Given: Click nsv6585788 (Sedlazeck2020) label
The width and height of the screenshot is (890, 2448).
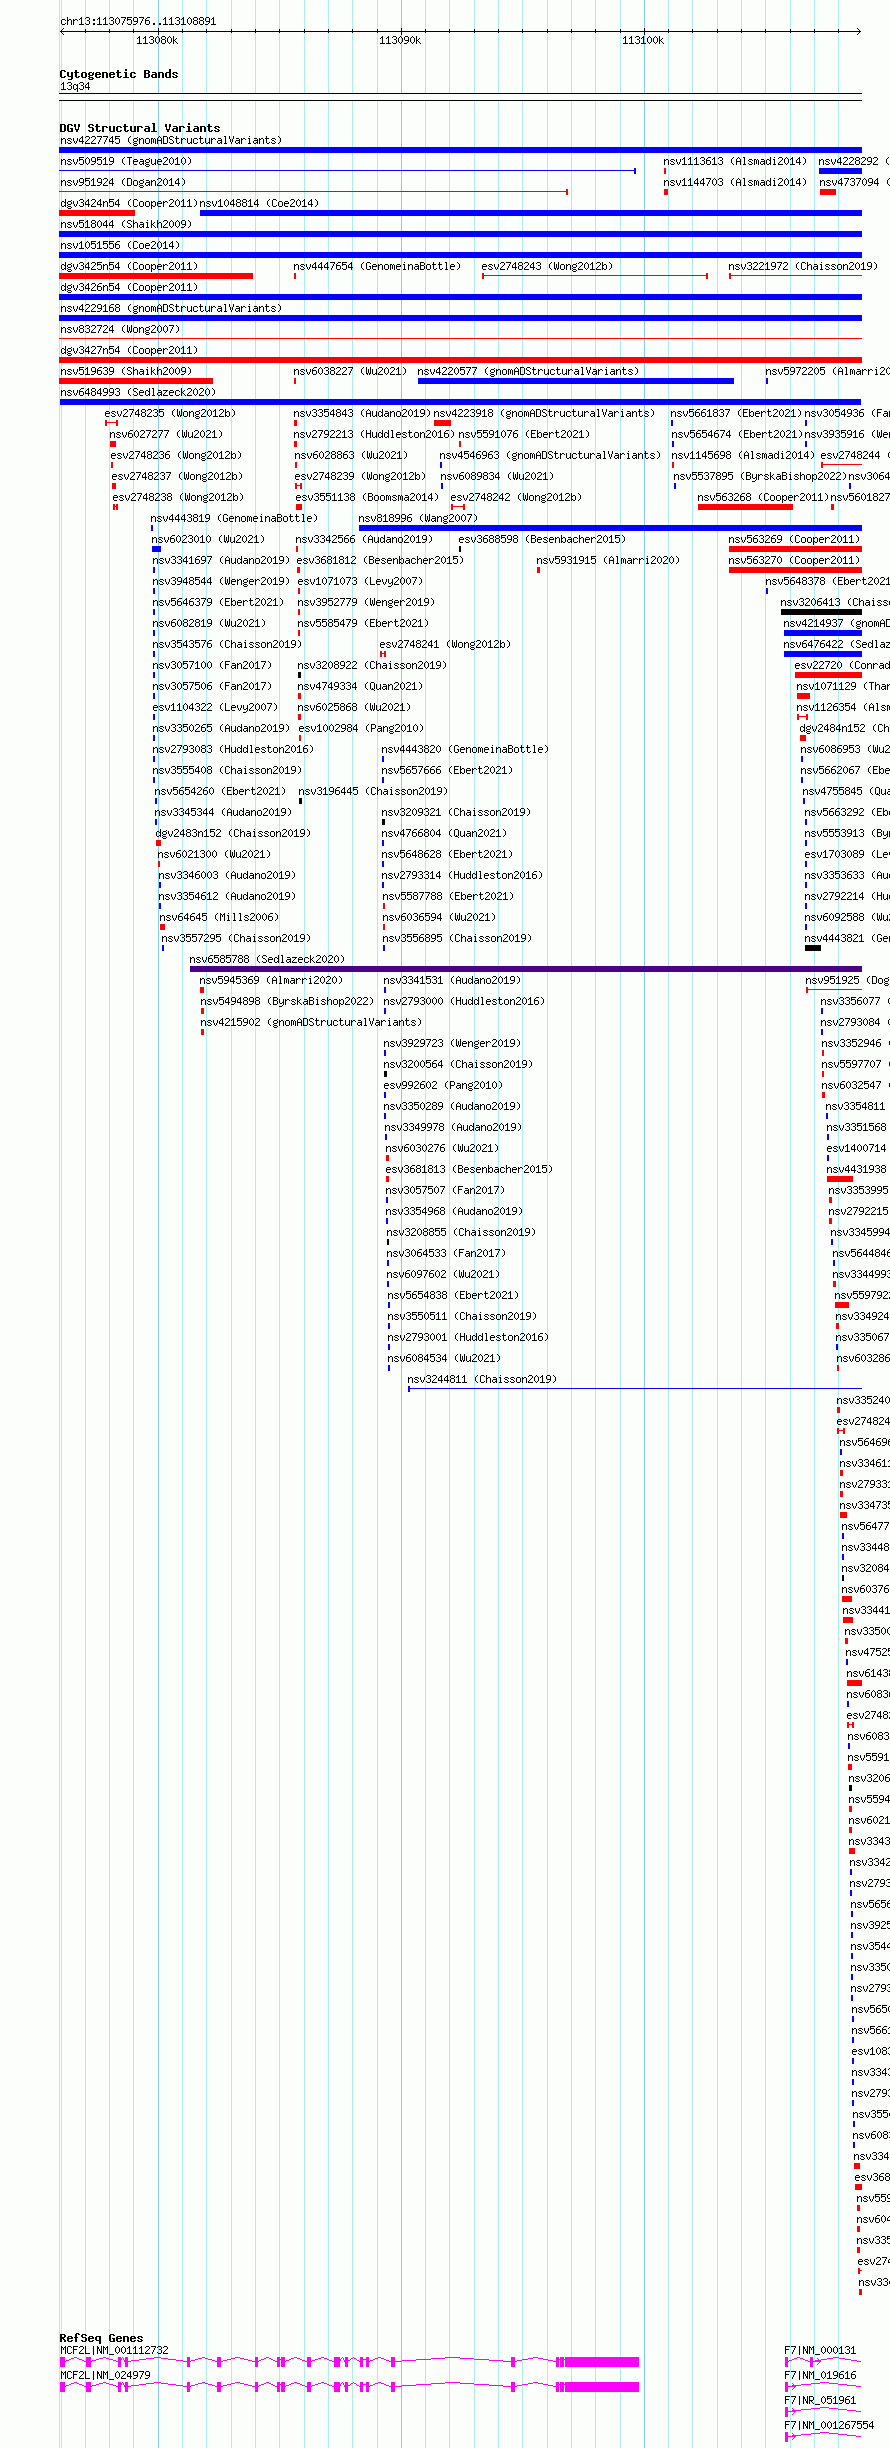Looking at the screenshot, I should (x=267, y=959).
